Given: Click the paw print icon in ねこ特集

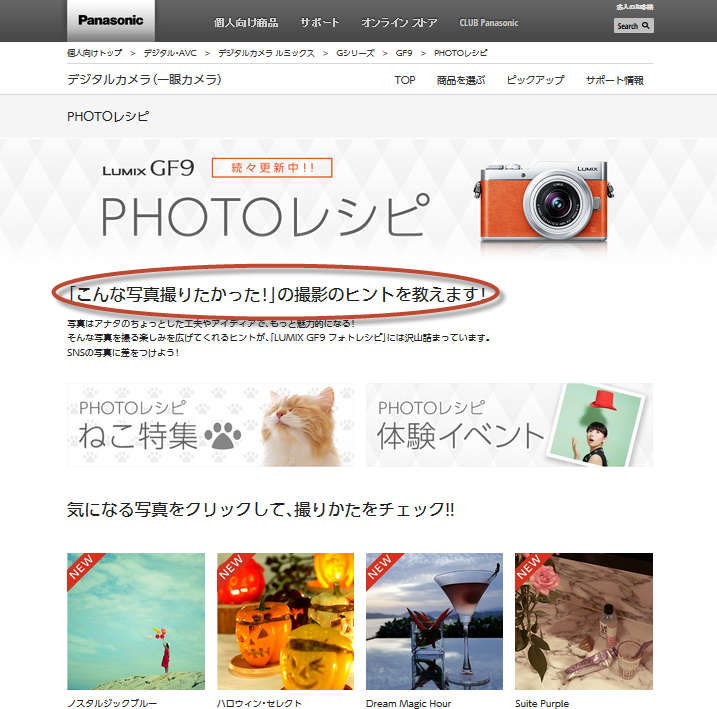Looking at the screenshot, I should 223,435.
